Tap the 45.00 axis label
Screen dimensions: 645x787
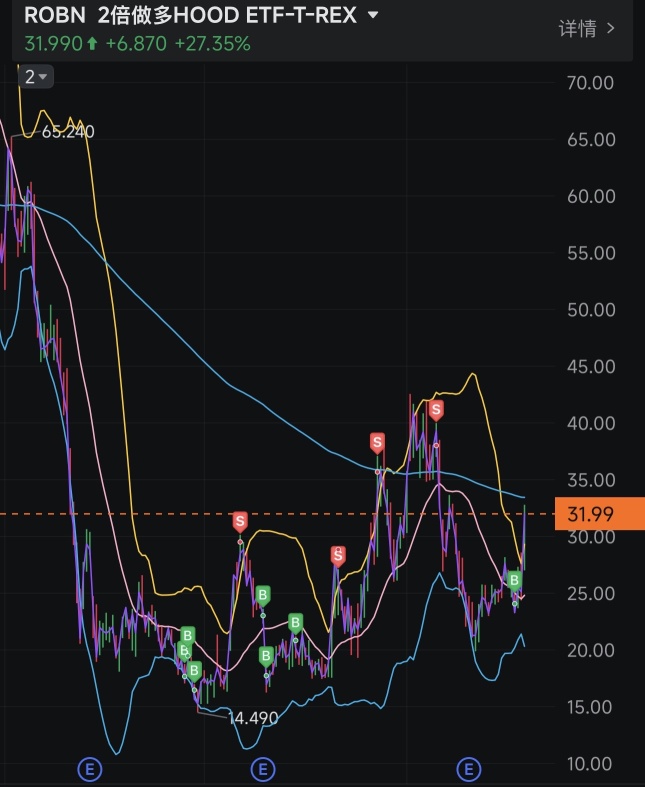591,366
